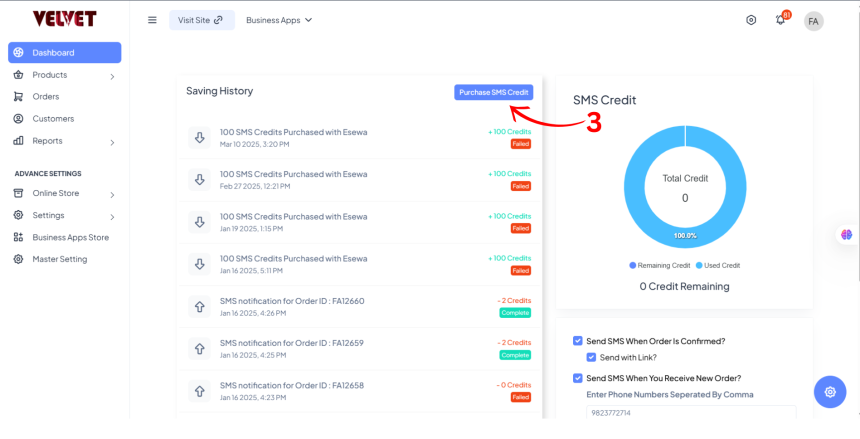The height and width of the screenshot is (439, 860).
Task: Click the Business Apps Store icon
Action: tap(19, 238)
